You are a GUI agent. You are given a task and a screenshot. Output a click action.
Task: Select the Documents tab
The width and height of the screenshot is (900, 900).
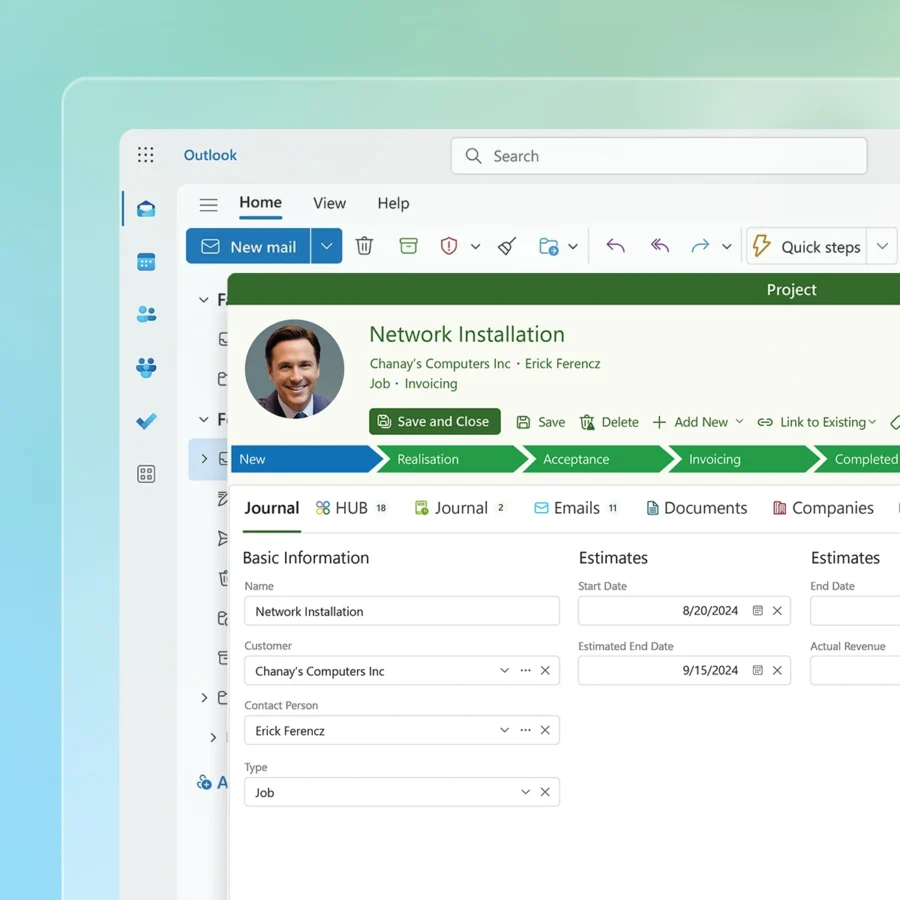[x=697, y=508]
